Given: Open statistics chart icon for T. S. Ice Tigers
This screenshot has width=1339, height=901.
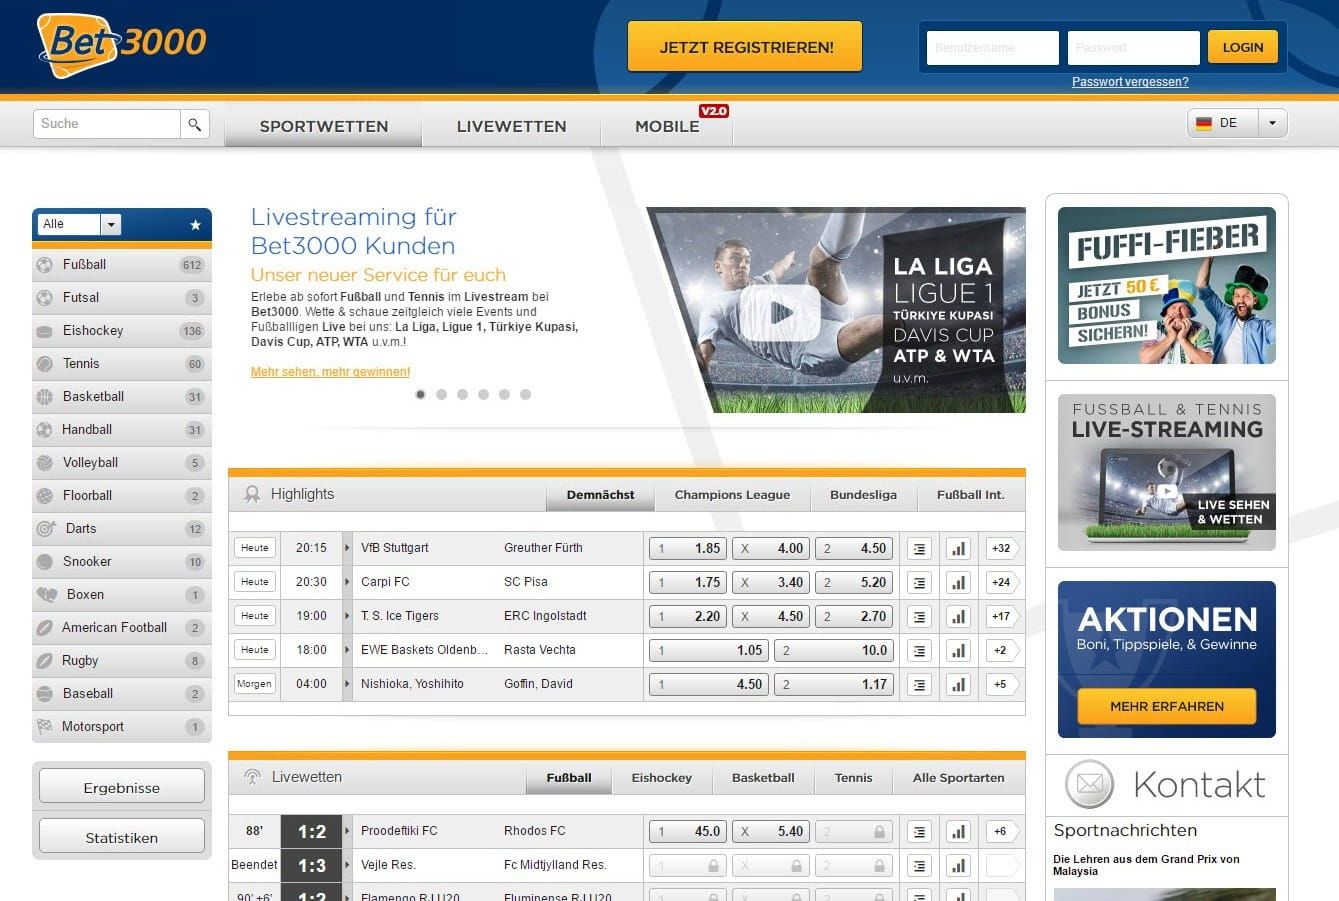Looking at the screenshot, I should tap(958, 616).
